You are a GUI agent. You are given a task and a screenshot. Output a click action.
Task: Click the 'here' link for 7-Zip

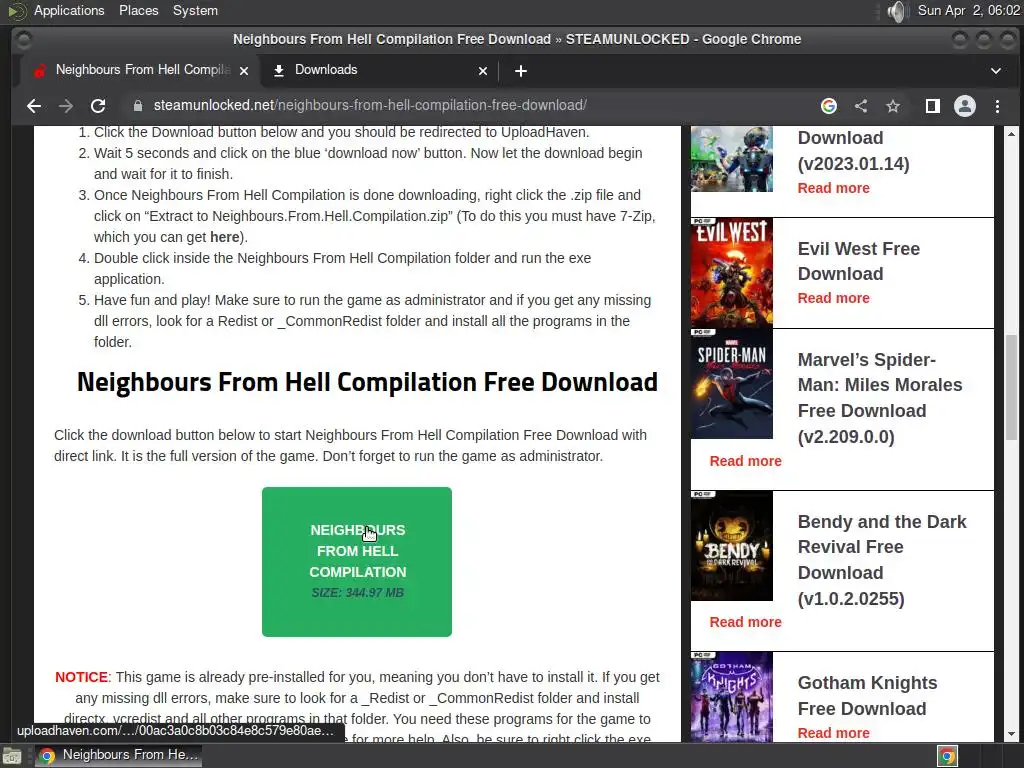[x=225, y=237]
